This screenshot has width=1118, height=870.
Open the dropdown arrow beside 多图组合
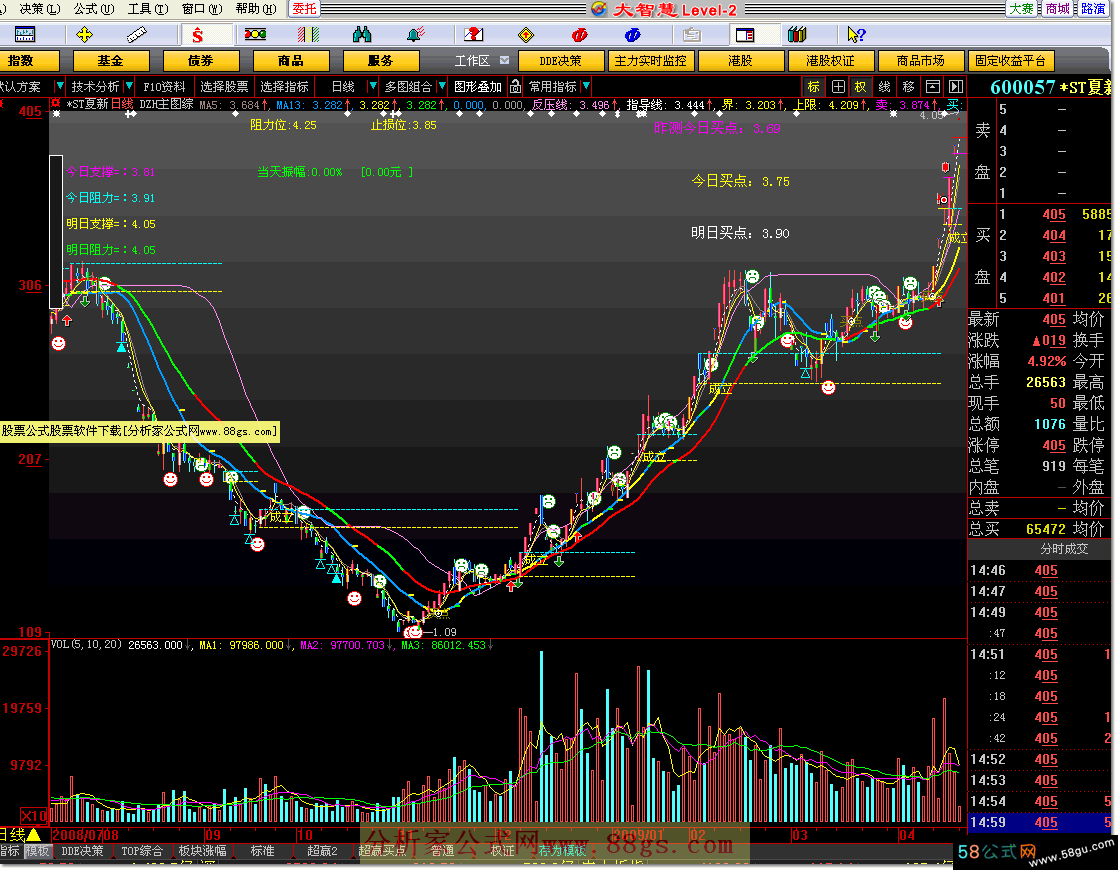(442, 86)
